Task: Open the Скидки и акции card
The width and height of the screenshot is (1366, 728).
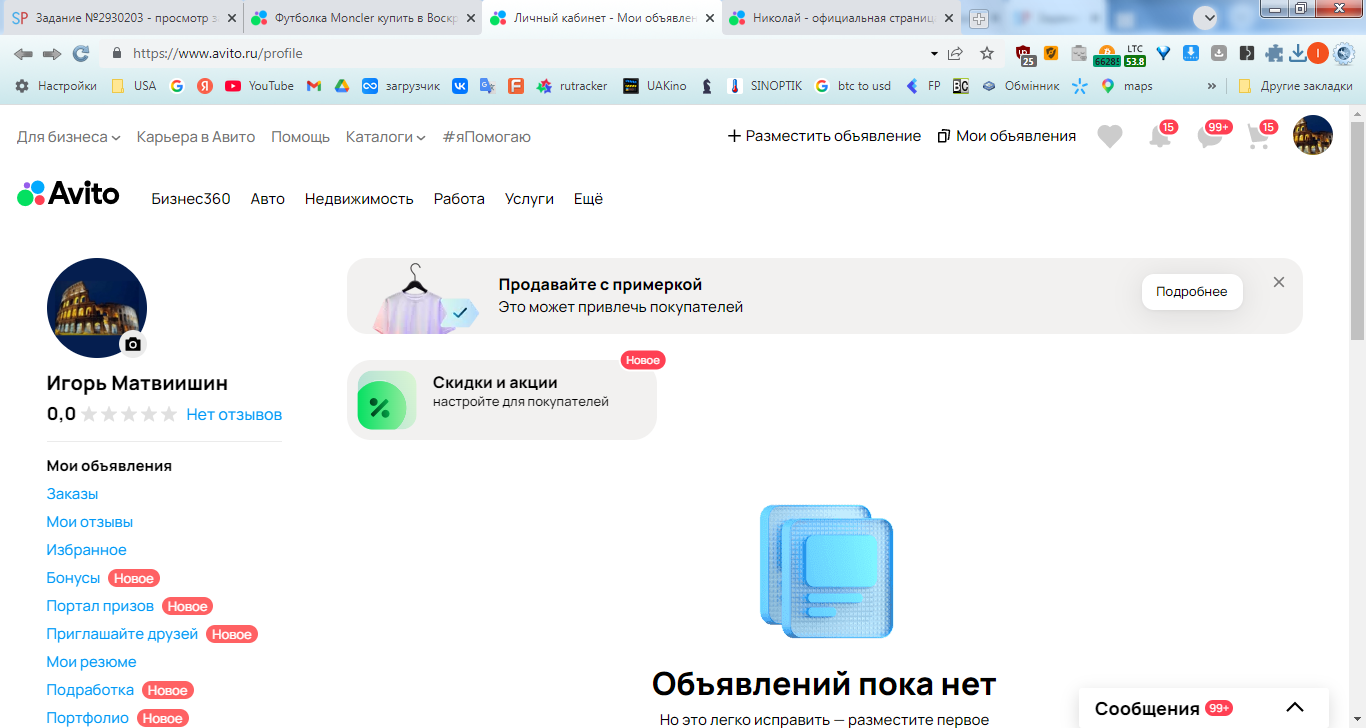Action: pos(502,400)
